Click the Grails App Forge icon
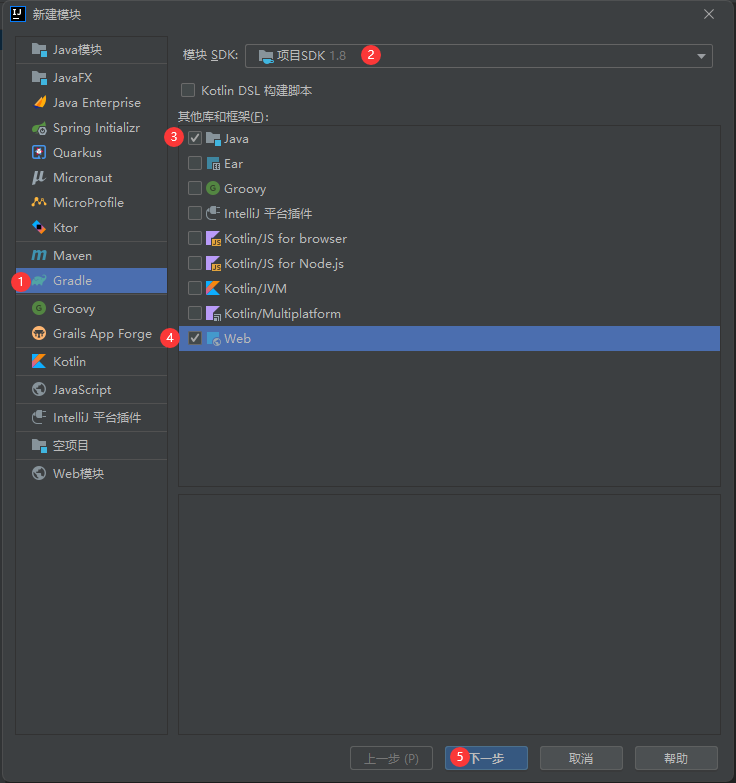This screenshot has width=736, height=783. [x=39, y=333]
